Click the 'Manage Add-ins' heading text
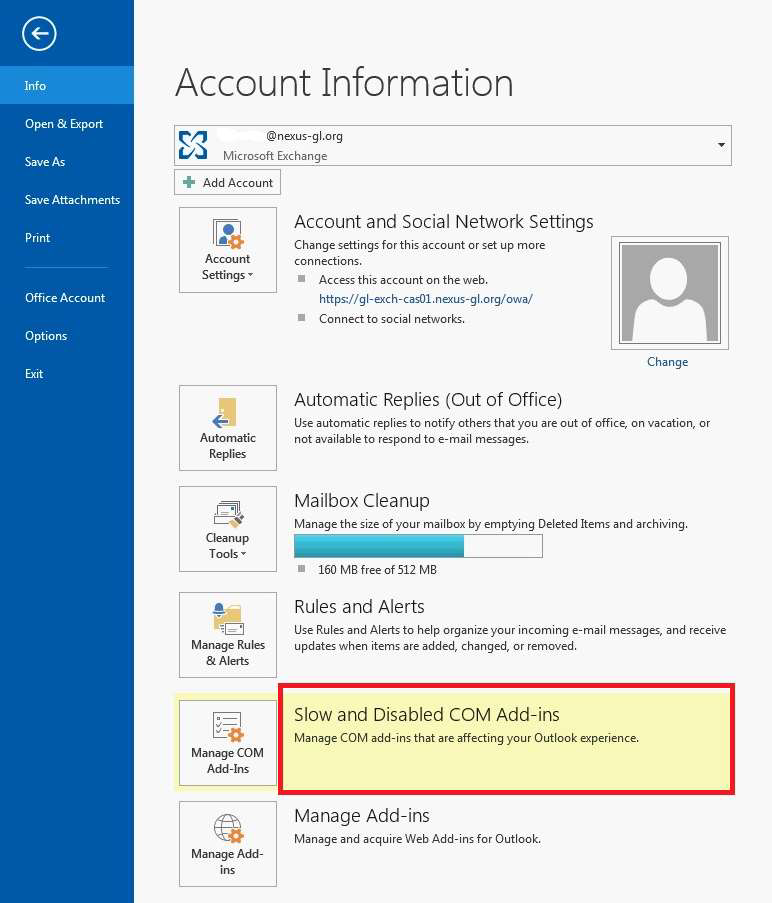Viewport: 772px width, 903px height. point(362,816)
